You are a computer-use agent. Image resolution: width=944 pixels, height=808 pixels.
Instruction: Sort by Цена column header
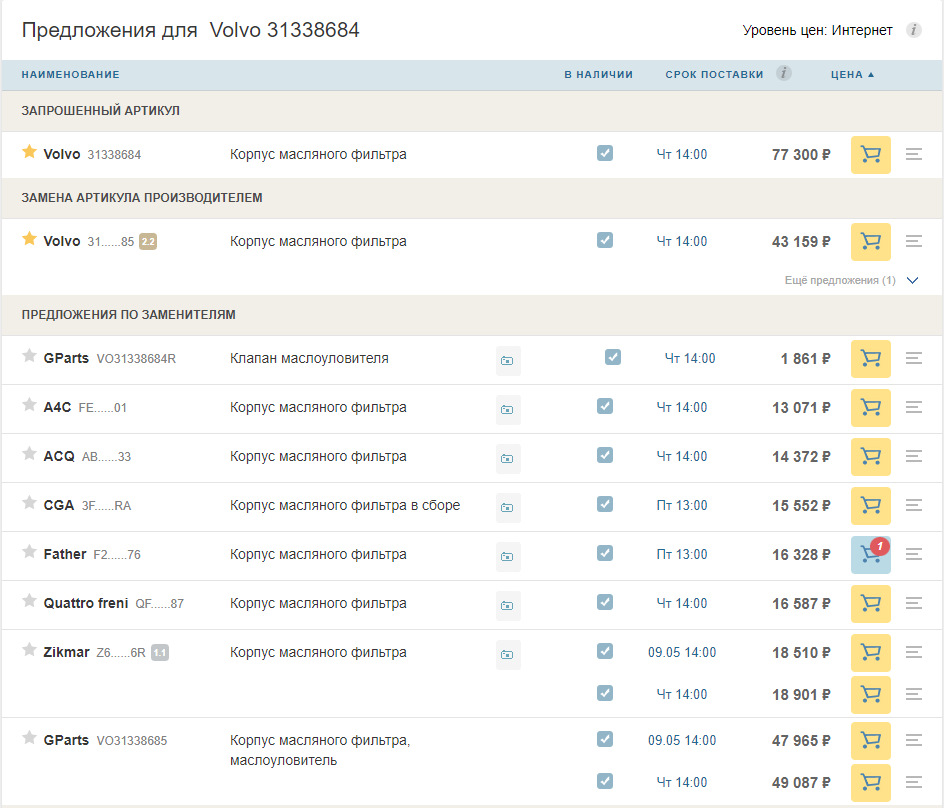coord(852,75)
